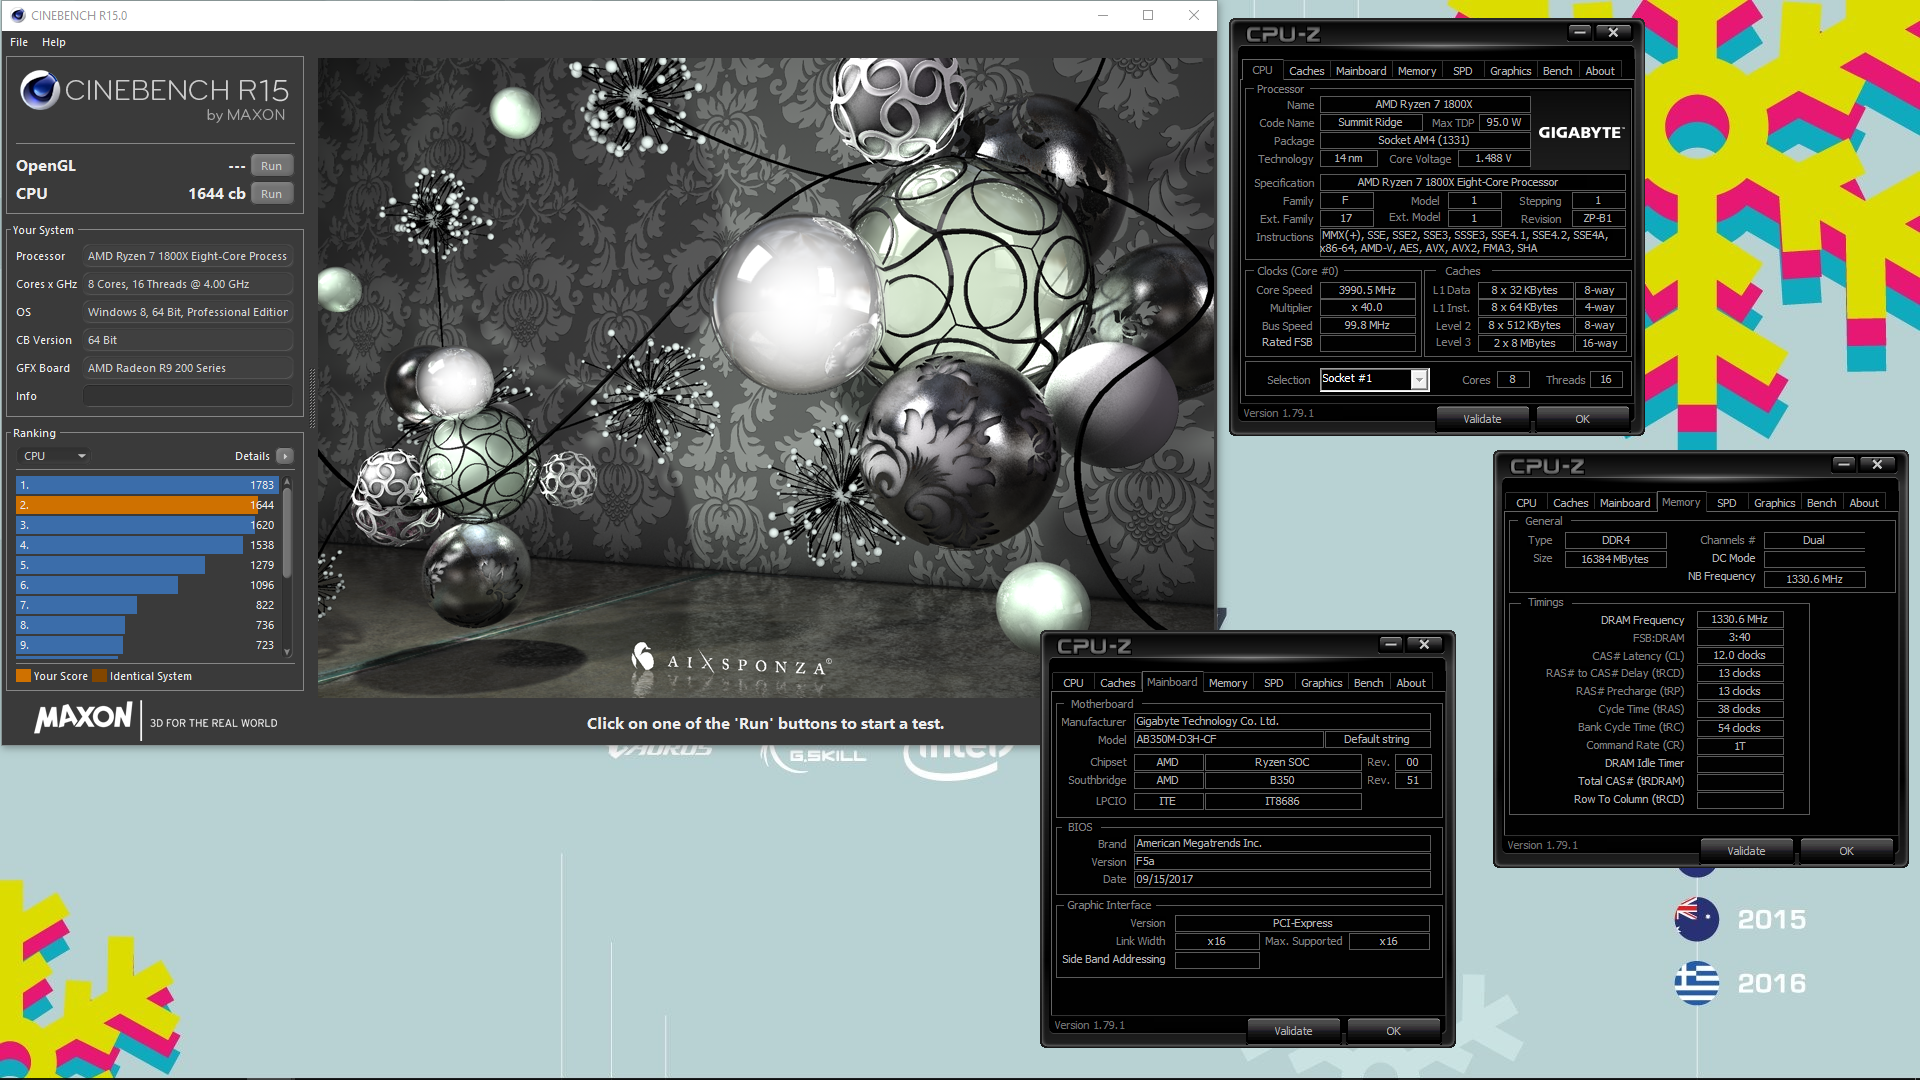This screenshot has width=1920, height=1080.
Task: Click the GFX Board AMD Radeon field
Action: tap(188, 368)
